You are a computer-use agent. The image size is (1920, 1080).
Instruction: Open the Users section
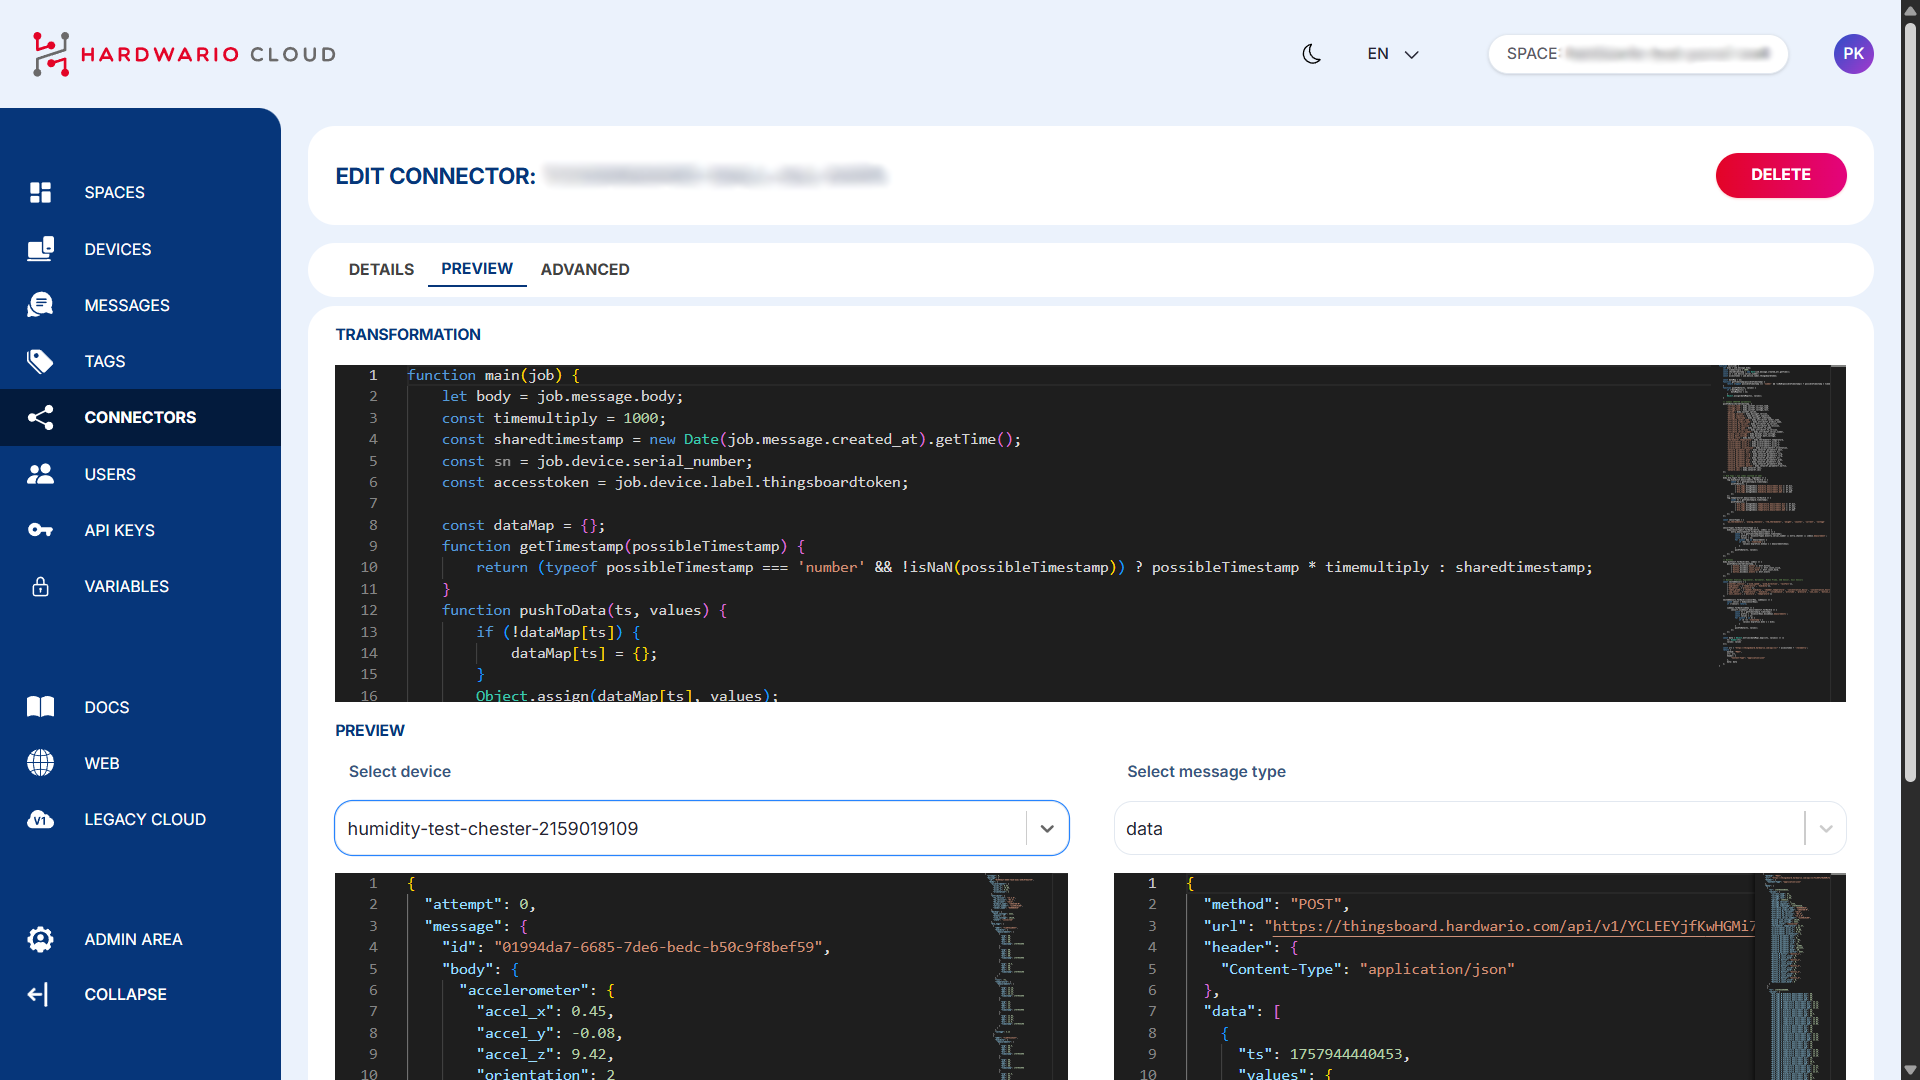tap(110, 474)
